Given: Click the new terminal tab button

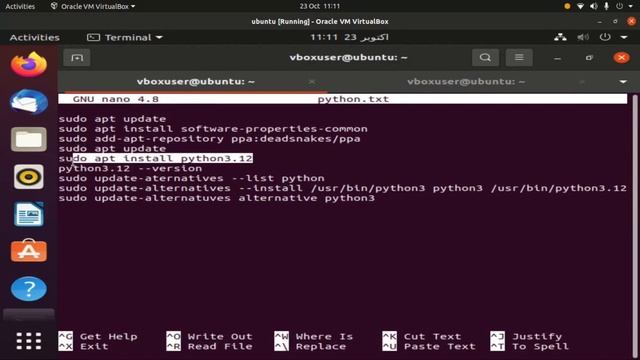Looking at the screenshot, I should pos(77,58).
